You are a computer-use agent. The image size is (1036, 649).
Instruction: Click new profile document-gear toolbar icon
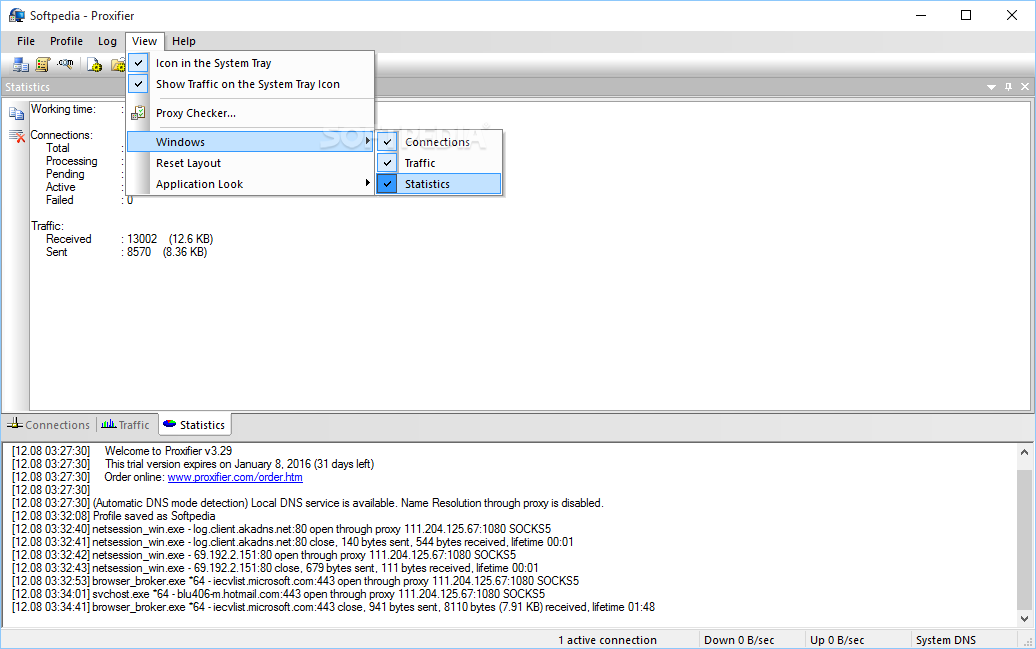pyautogui.click(x=94, y=64)
